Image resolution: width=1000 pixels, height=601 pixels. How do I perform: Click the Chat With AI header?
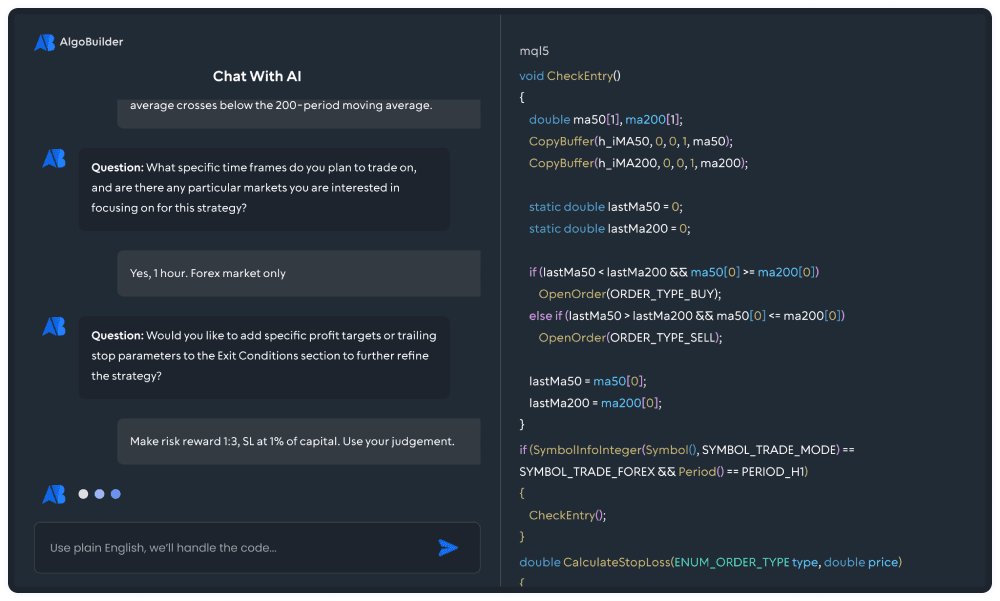point(257,76)
